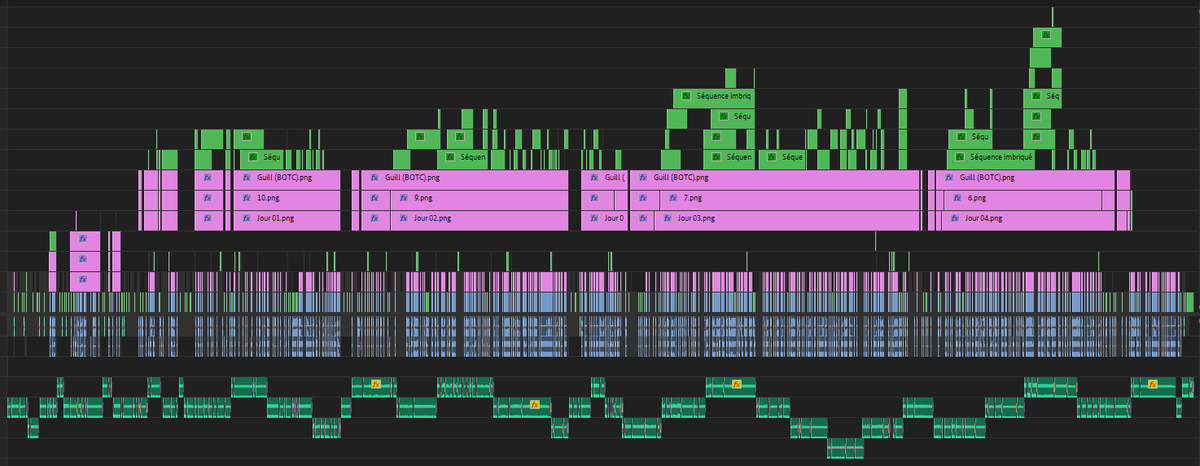Select the Guill (BOTC).png clip above 9.png
The image size is (1200, 466).
463,178
